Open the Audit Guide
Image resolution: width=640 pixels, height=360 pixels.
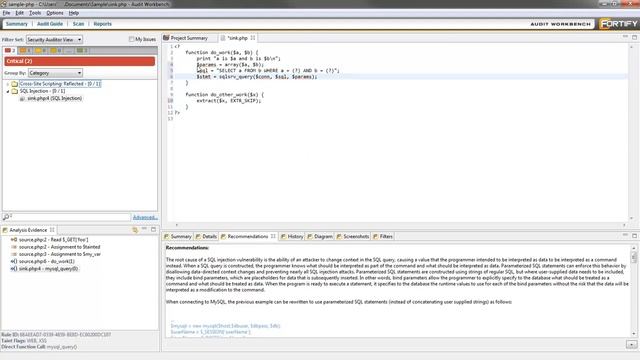[50, 24]
